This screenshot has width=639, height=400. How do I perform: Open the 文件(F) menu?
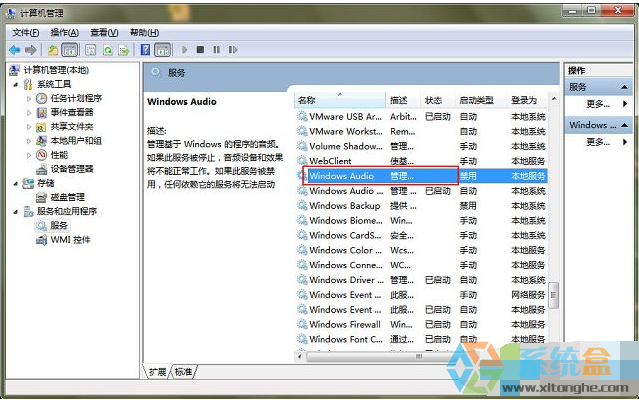[x=25, y=33]
